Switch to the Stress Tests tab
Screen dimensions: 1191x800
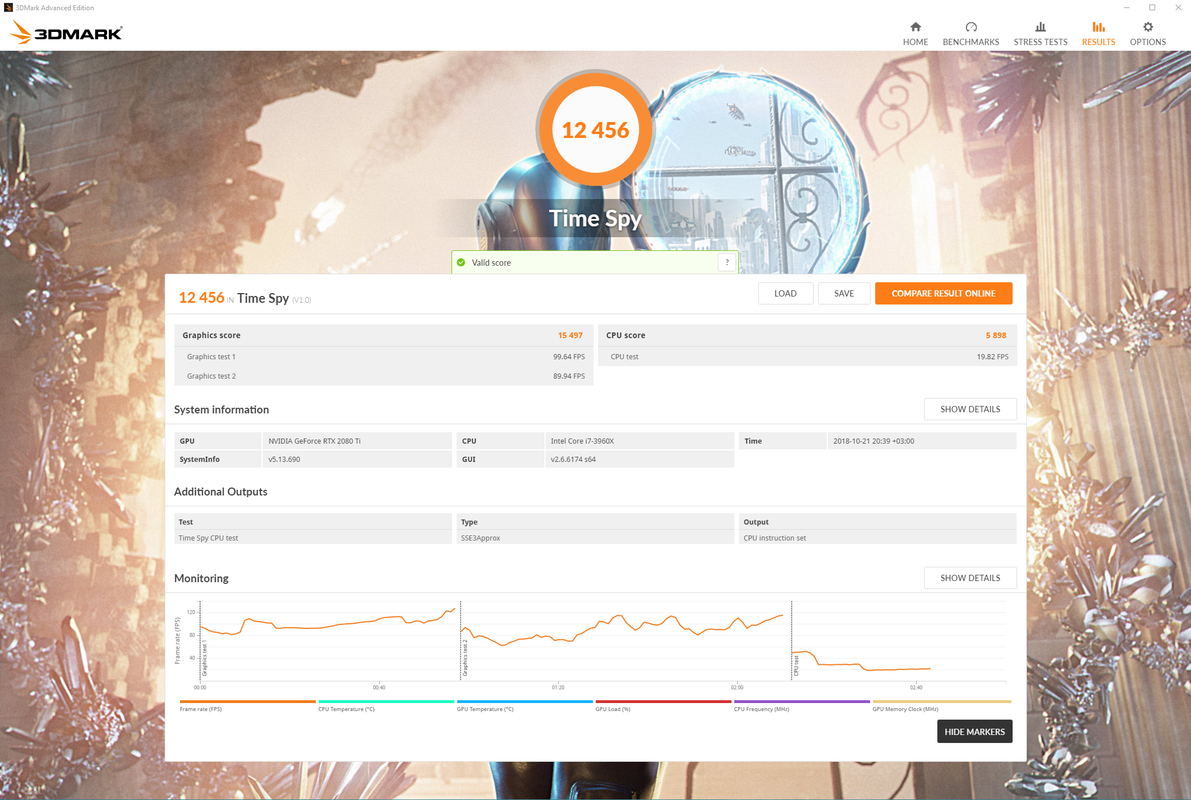click(x=1040, y=34)
